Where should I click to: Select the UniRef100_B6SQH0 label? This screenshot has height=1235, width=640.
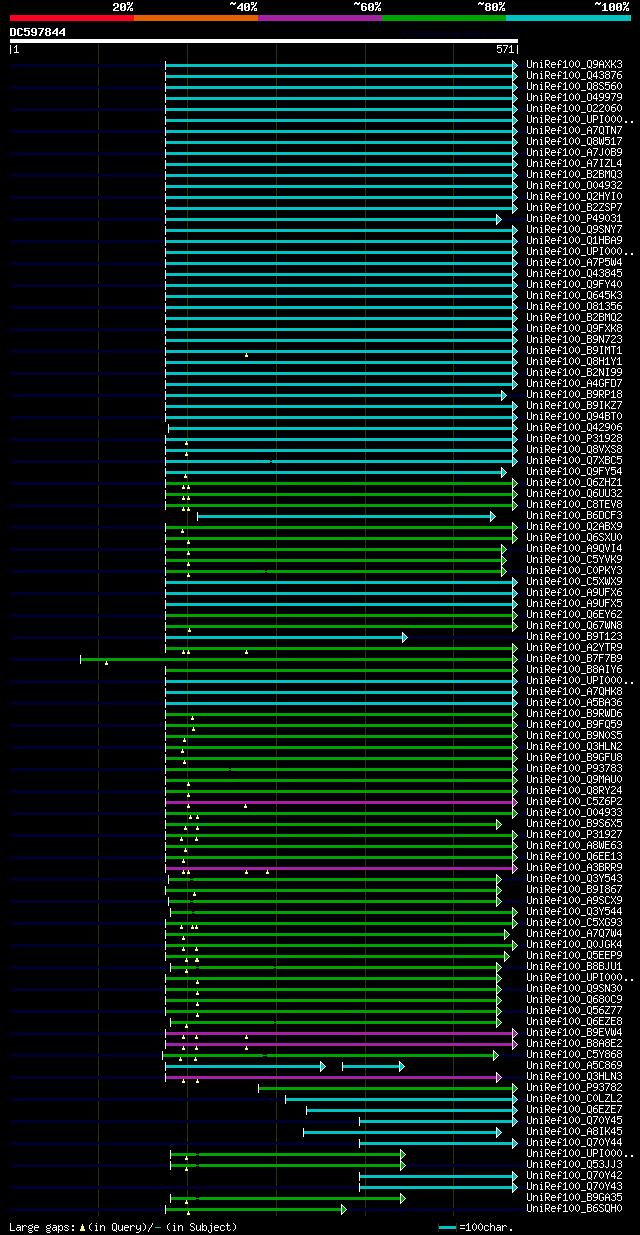(574, 1208)
